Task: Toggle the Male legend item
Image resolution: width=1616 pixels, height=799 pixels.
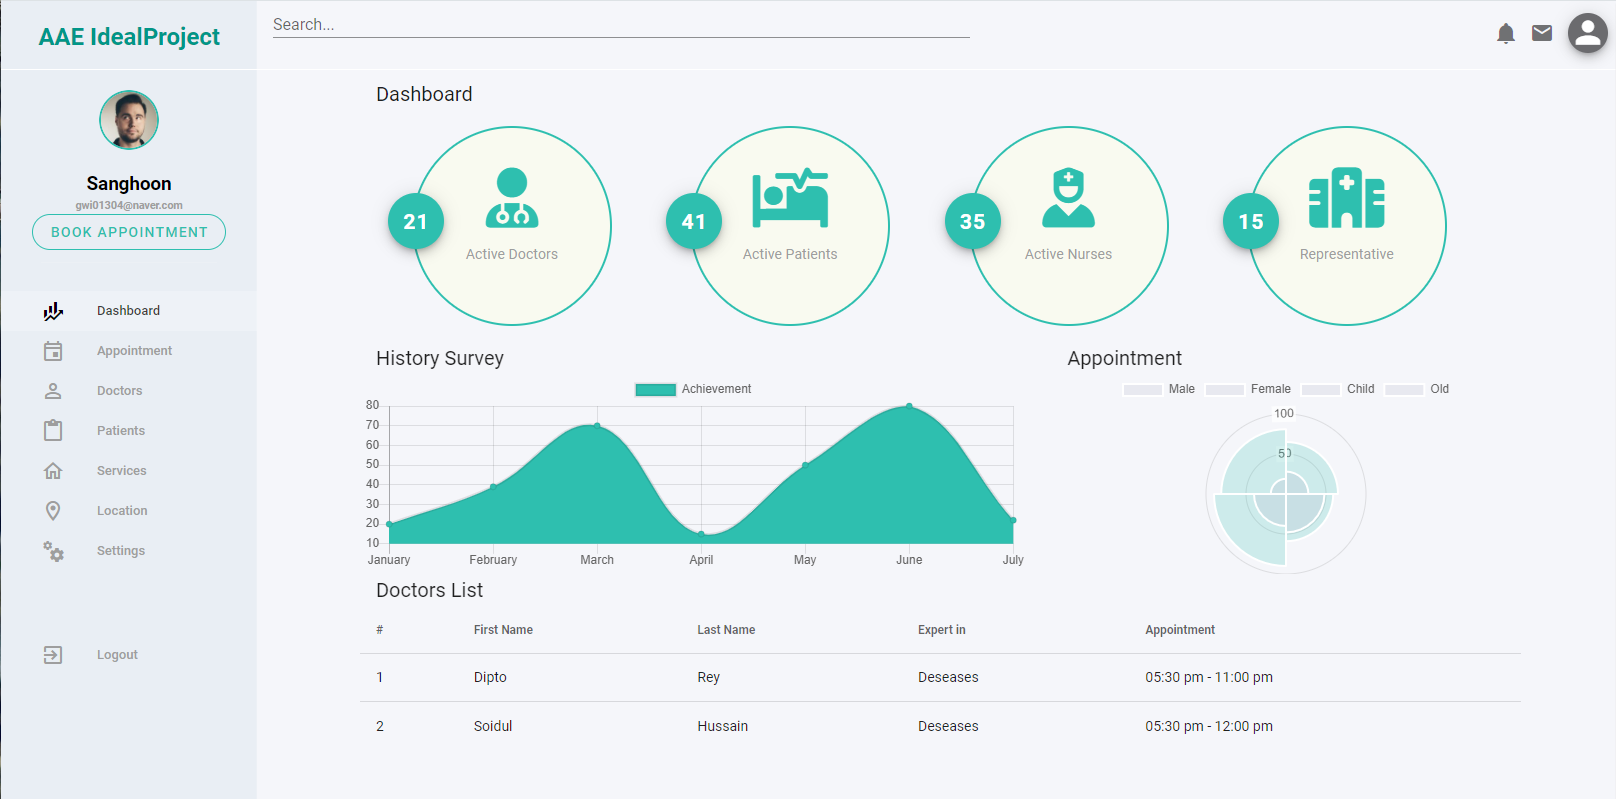Action: [1159, 390]
